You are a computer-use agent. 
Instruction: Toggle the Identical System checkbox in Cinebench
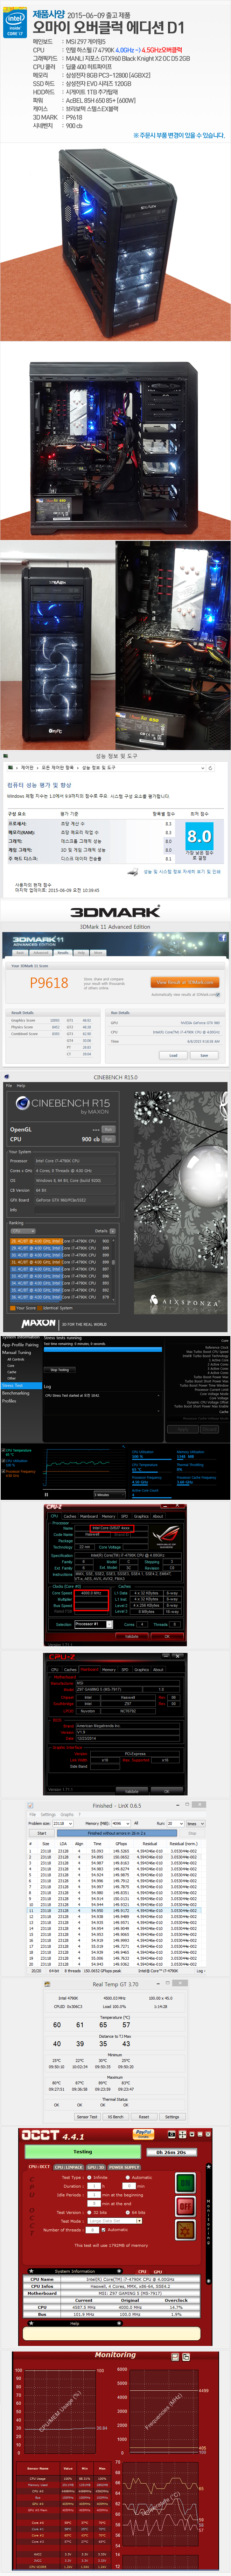40,1308
